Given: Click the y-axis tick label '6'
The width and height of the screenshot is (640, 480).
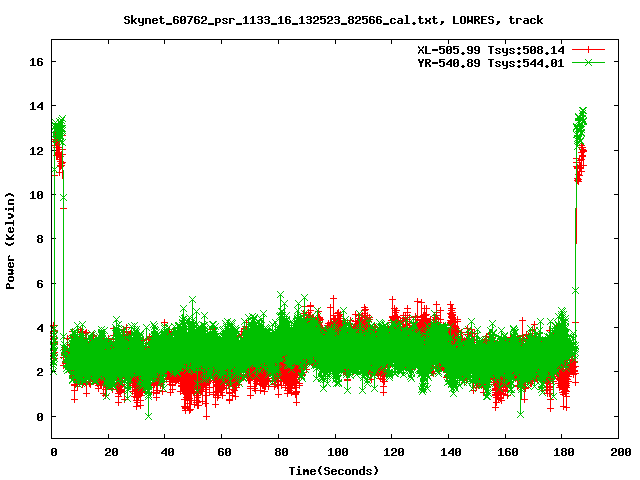Looking at the screenshot, I should click(x=40, y=284).
